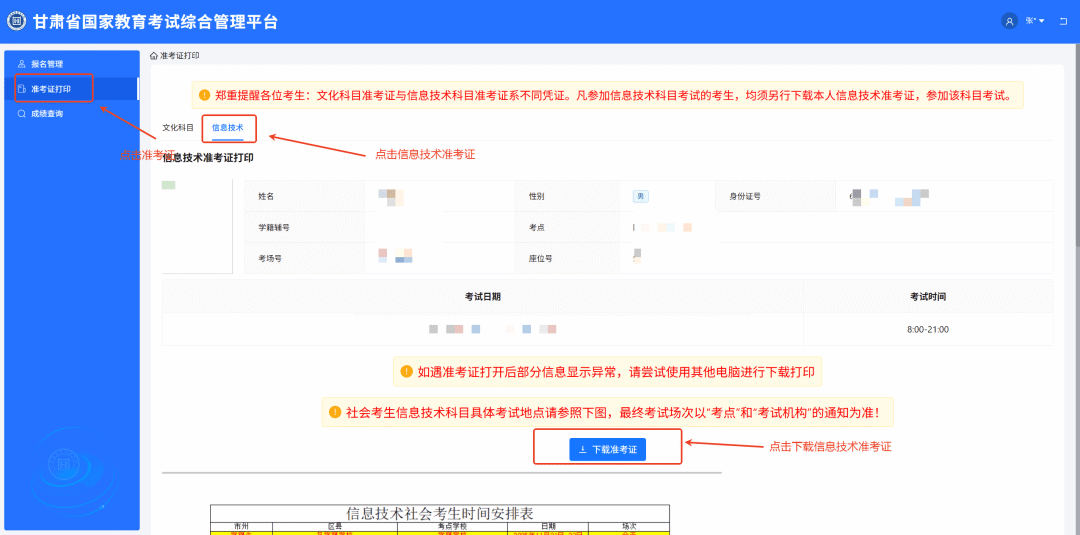Open 成绩查询 in the sidebar
1080x535 pixels.
[46, 114]
